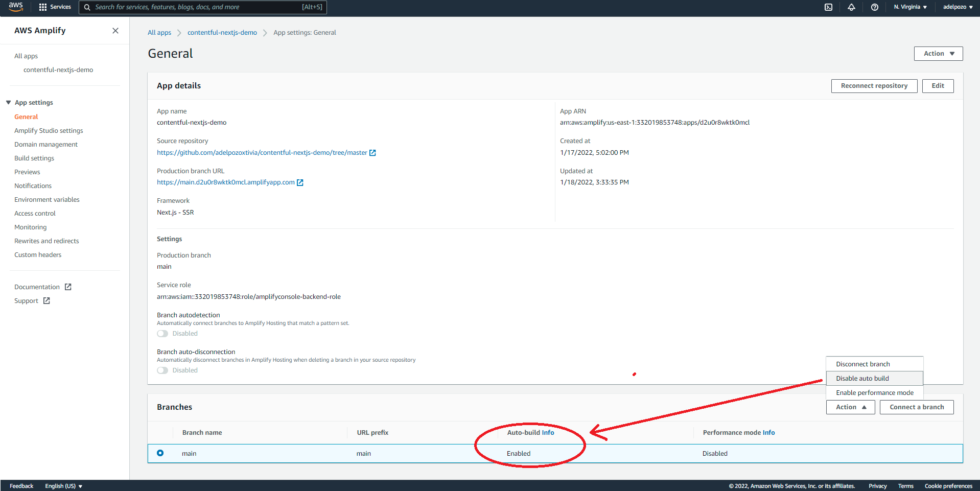This screenshot has height=491, width=980.
Task: Click the Connect a branch button
Action: [x=916, y=407]
